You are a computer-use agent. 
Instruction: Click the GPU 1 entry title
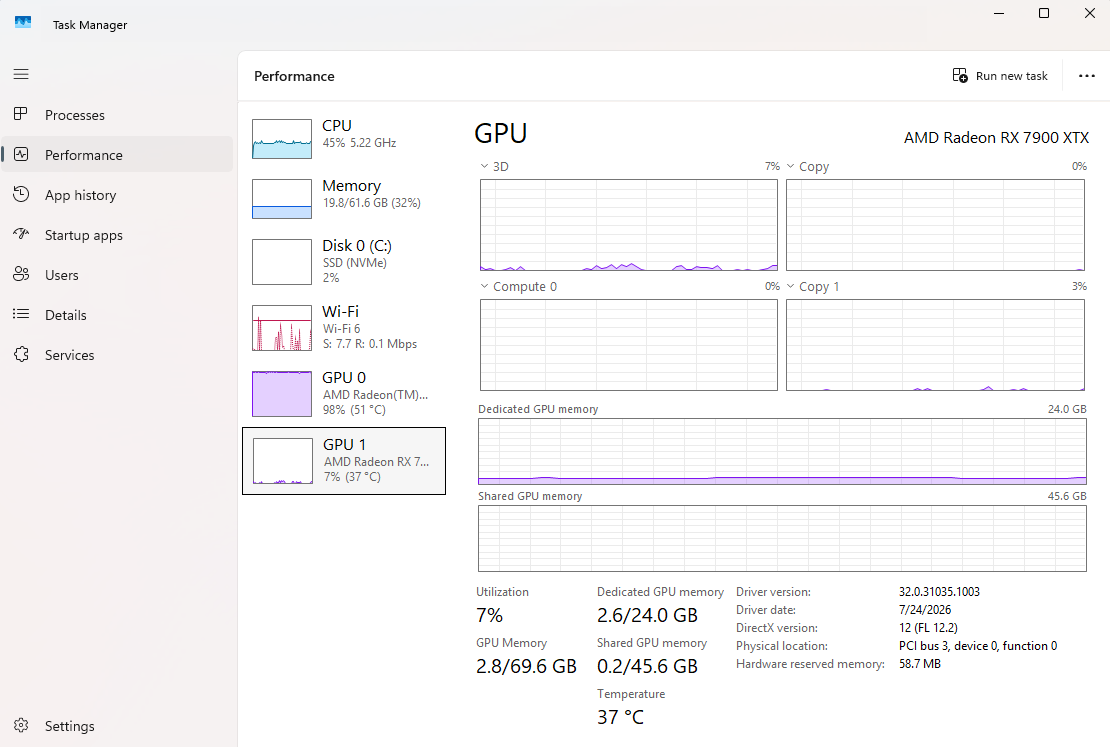point(345,445)
